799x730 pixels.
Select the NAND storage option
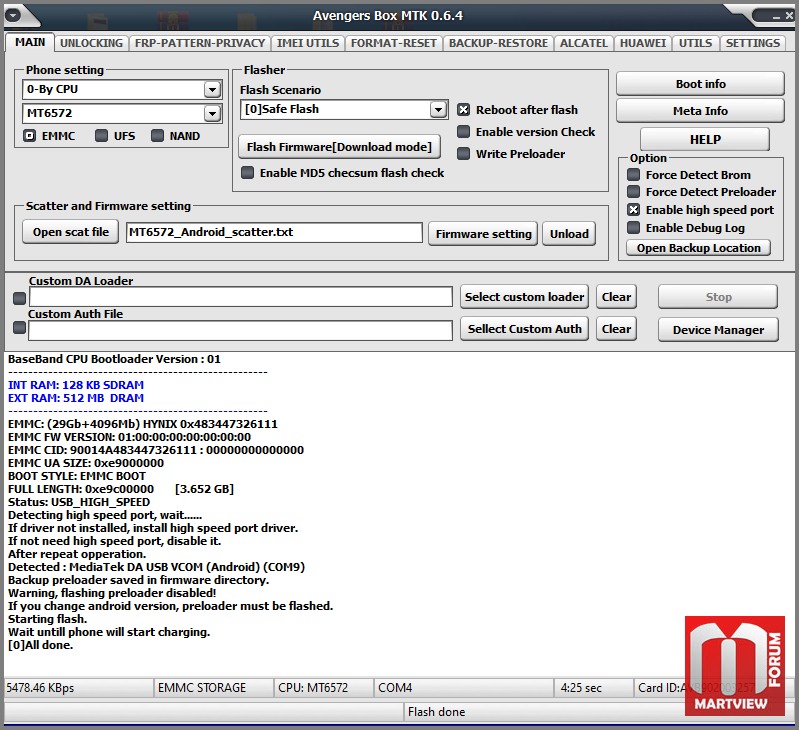tap(157, 136)
